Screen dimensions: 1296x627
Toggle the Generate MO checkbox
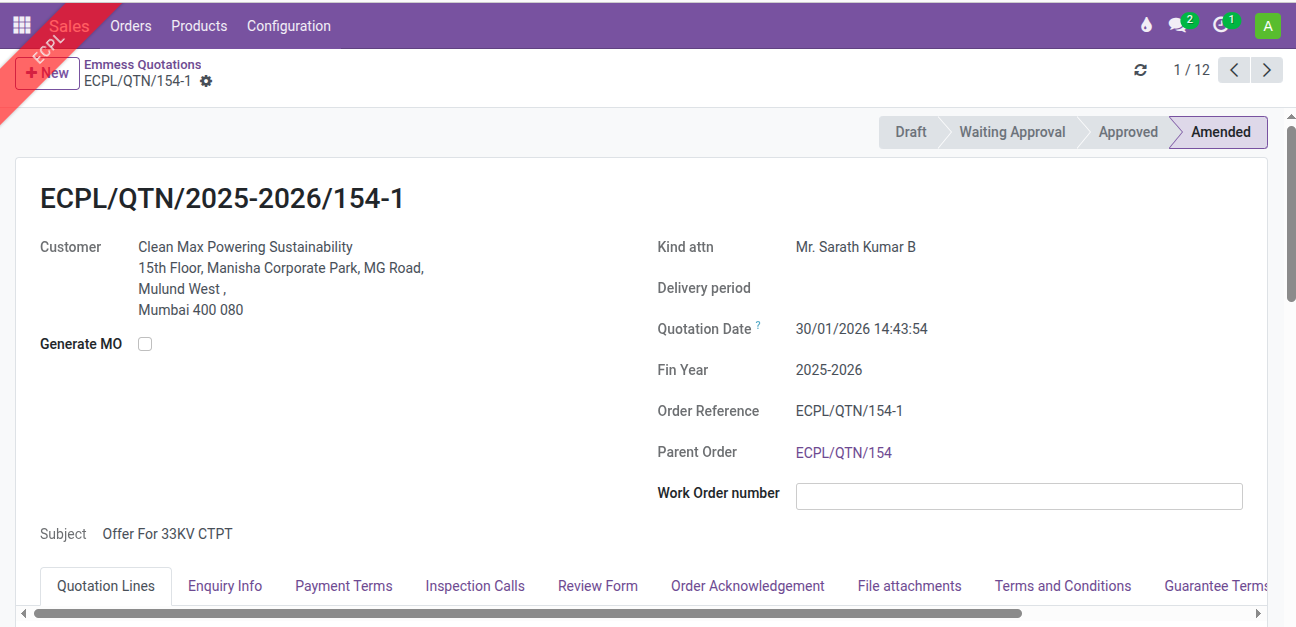pos(145,344)
